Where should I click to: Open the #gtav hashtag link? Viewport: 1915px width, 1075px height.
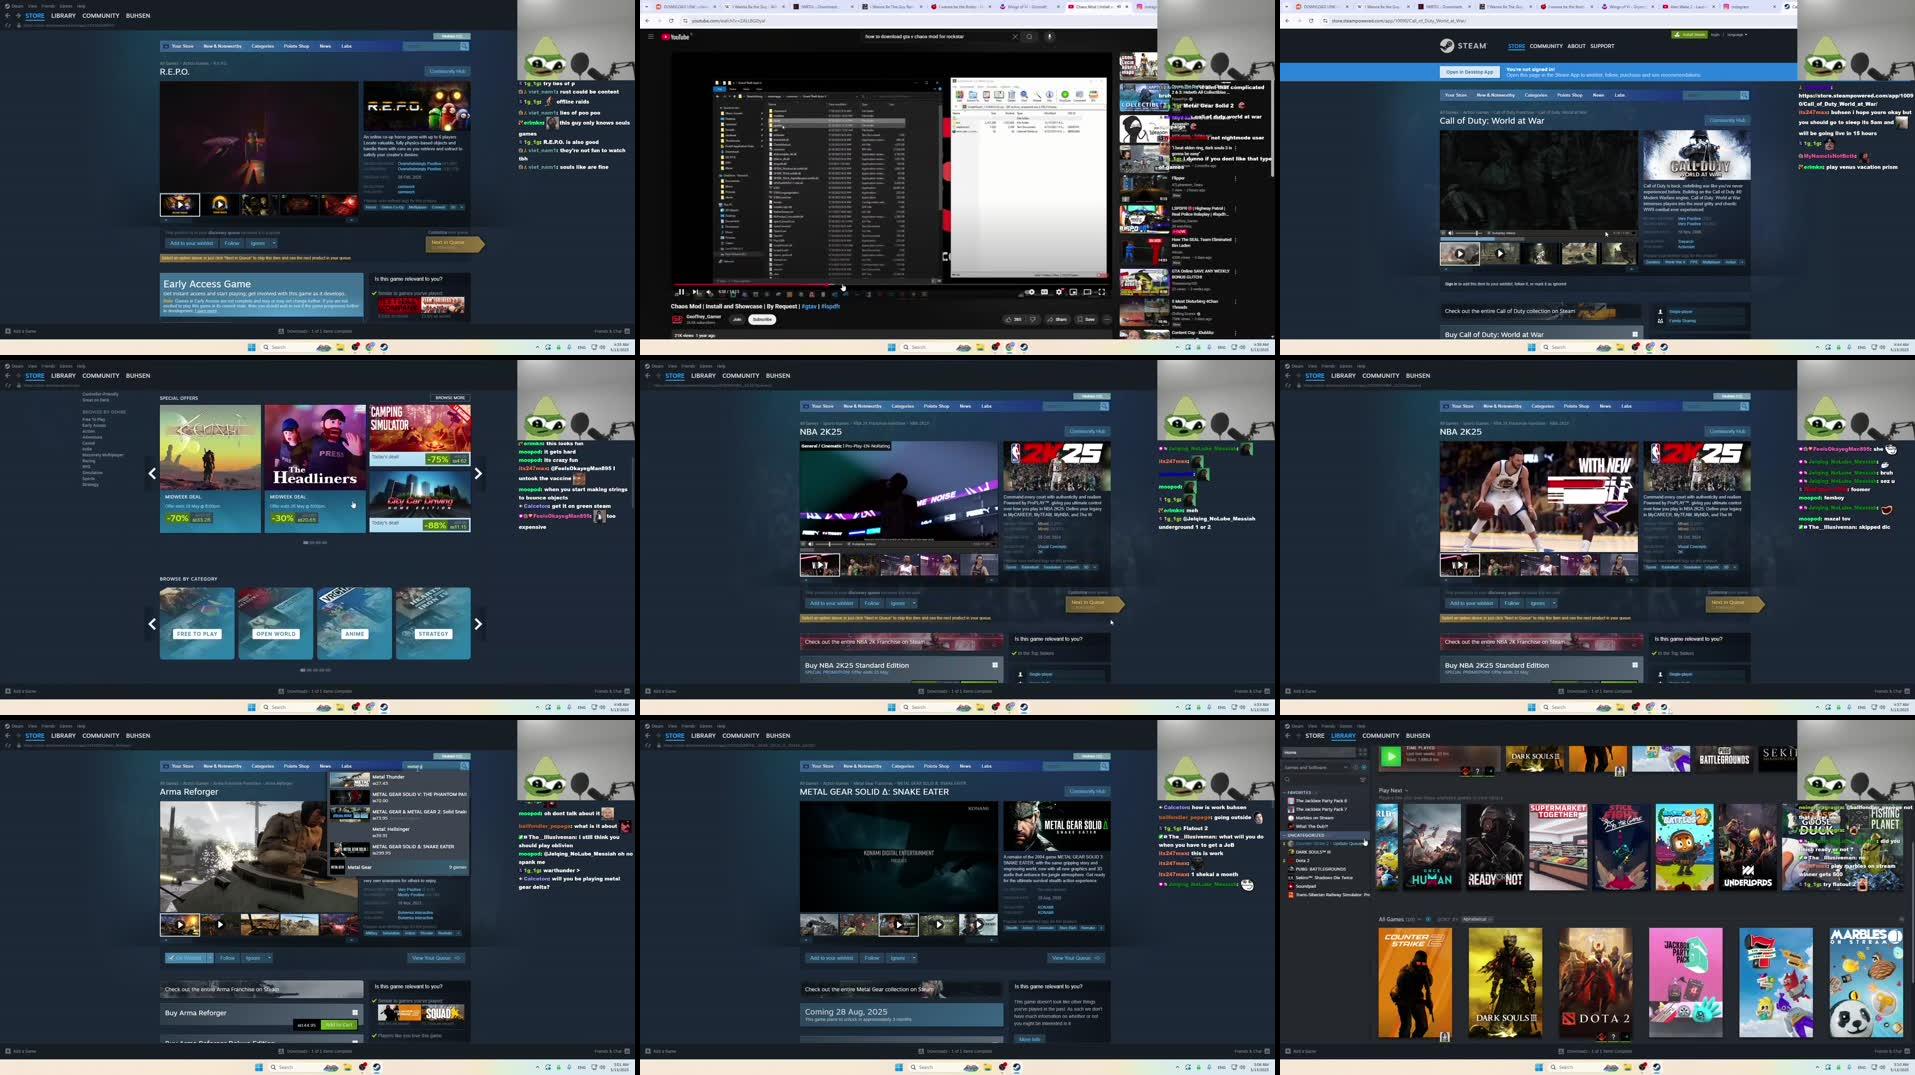[810, 306]
